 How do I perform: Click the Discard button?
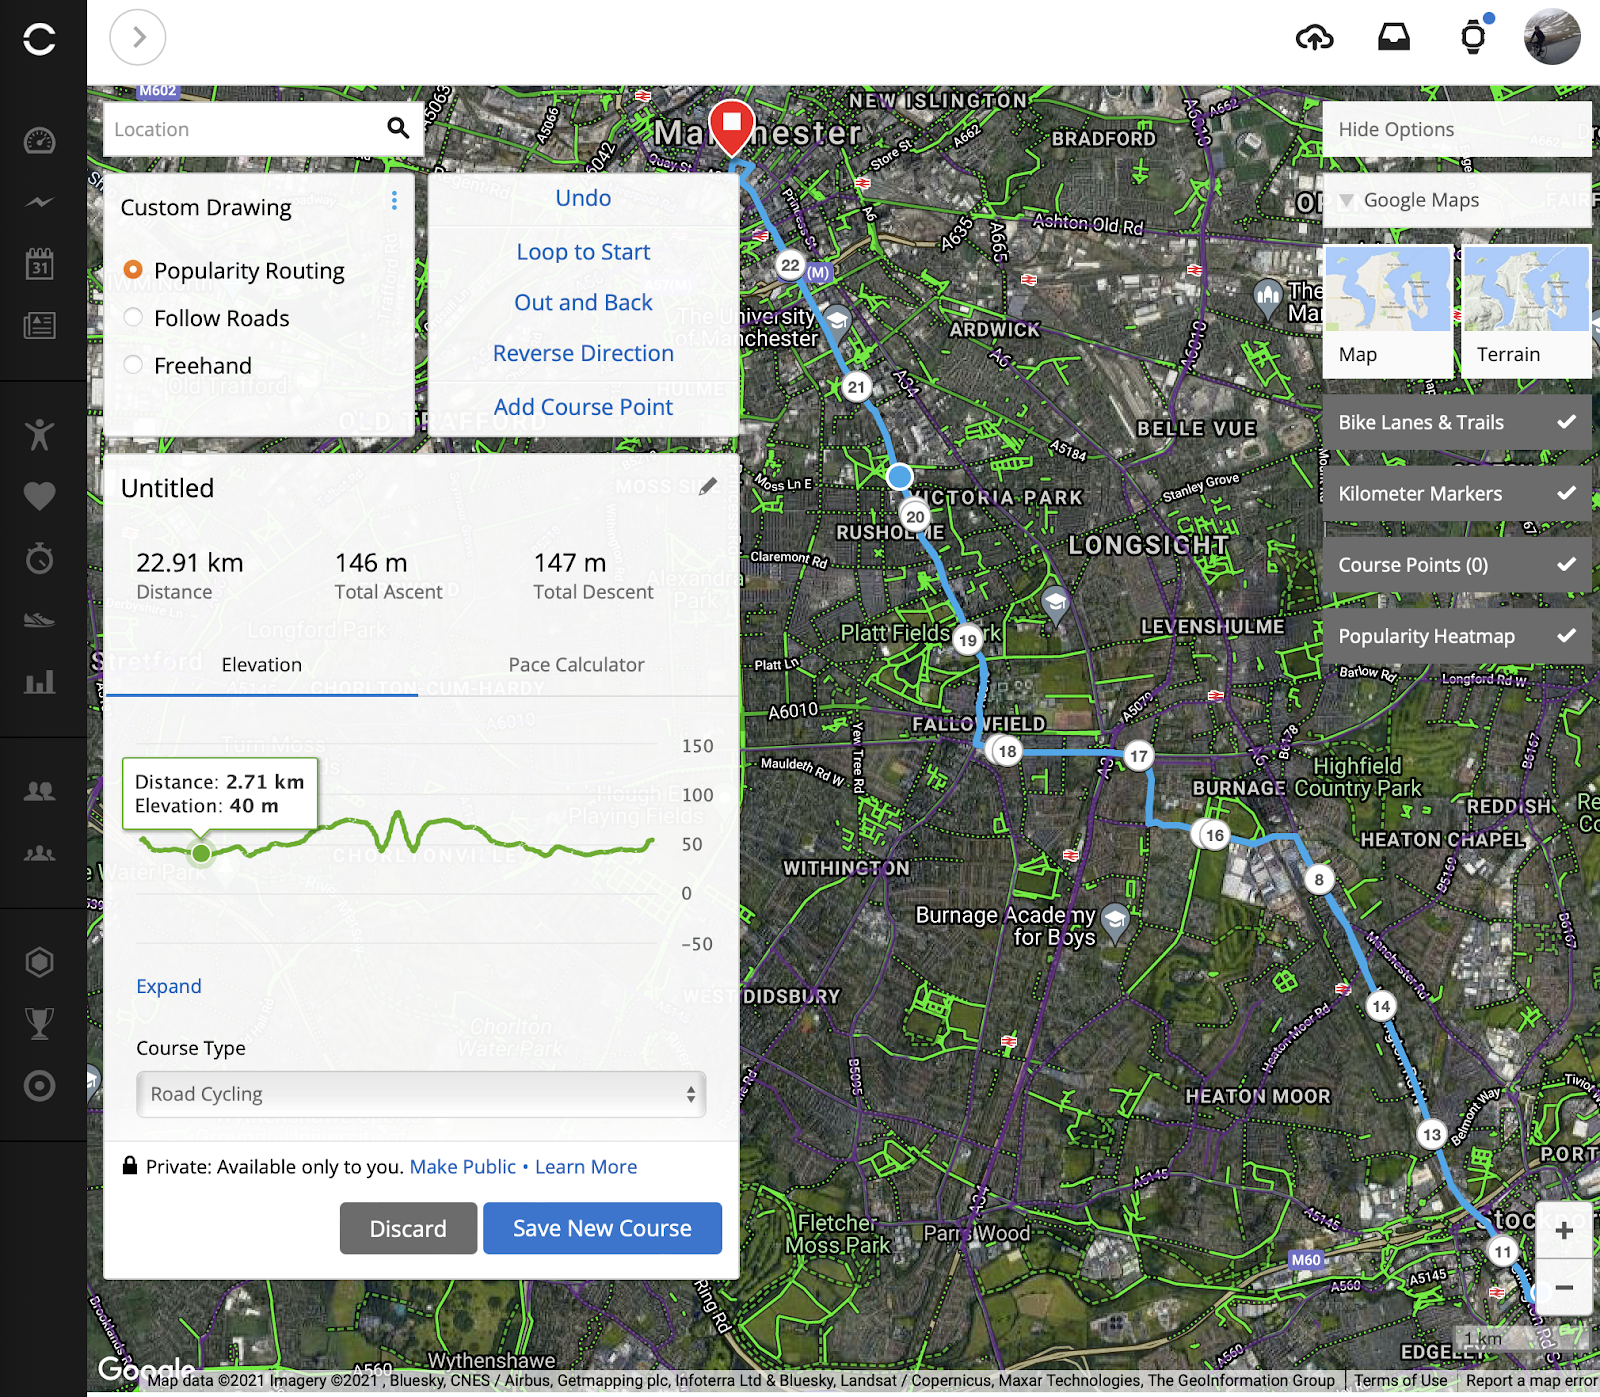tap(408, 1228)
